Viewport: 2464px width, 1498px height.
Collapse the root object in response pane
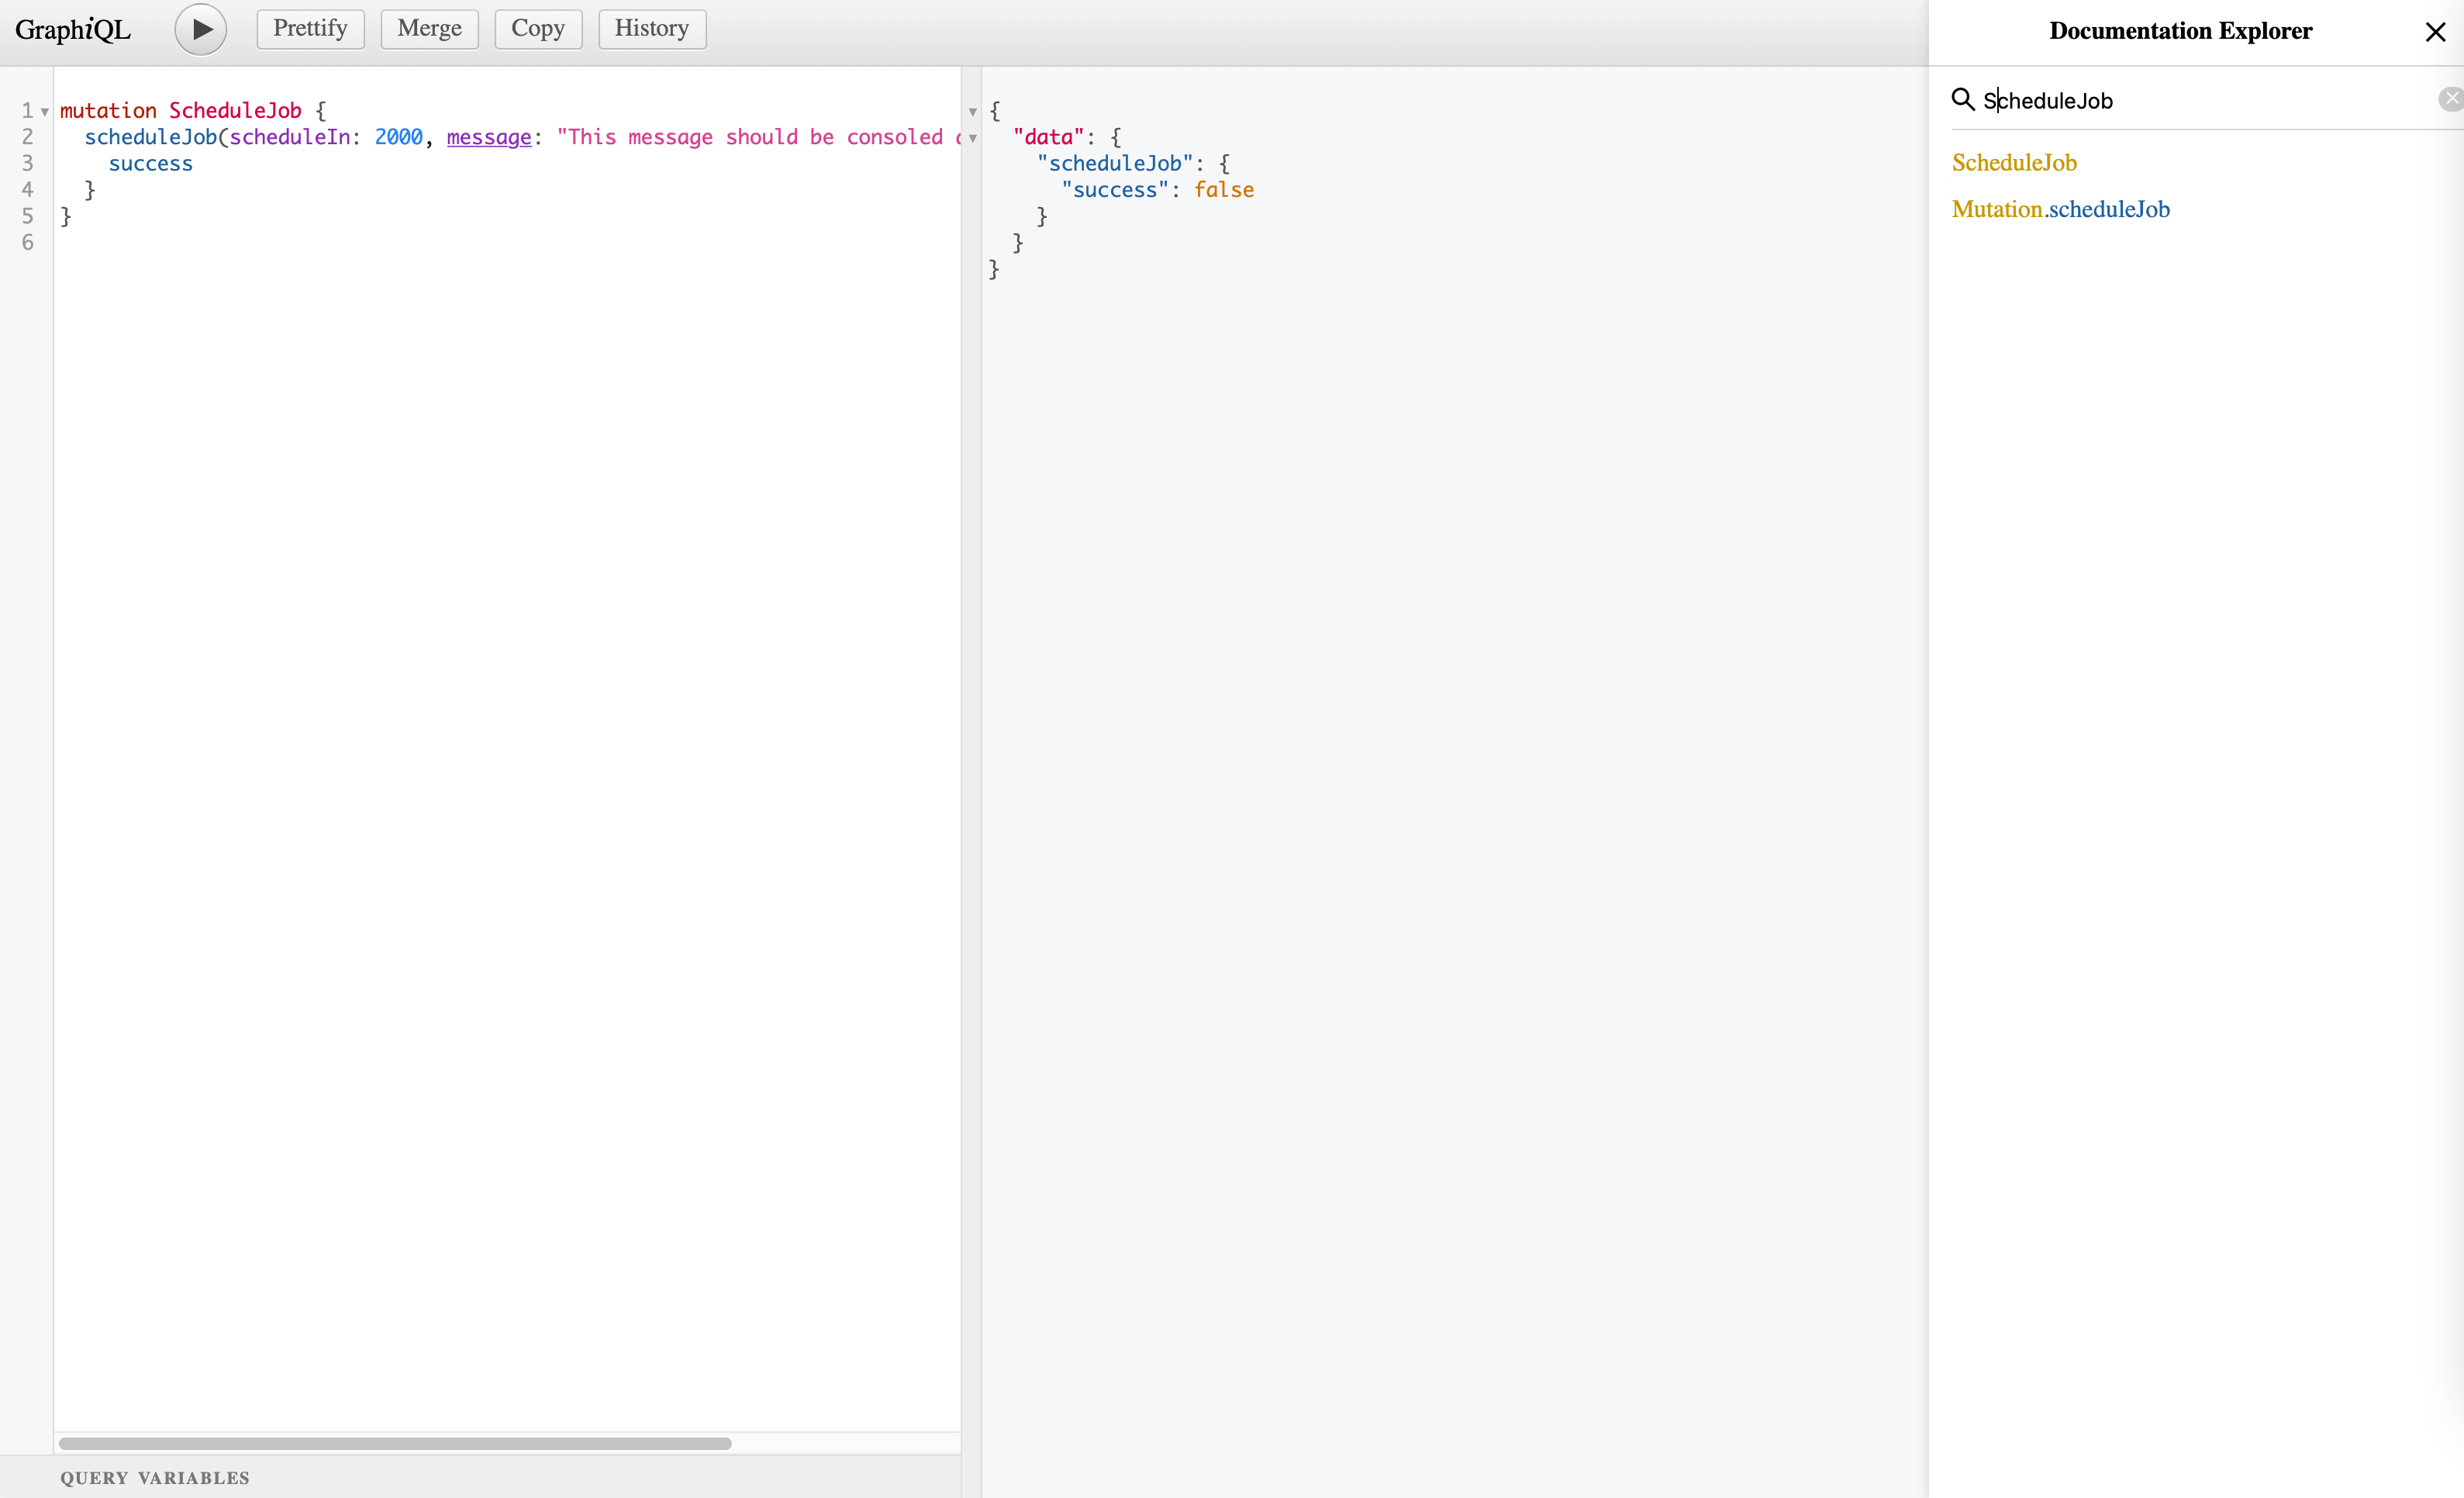point(972,111)
